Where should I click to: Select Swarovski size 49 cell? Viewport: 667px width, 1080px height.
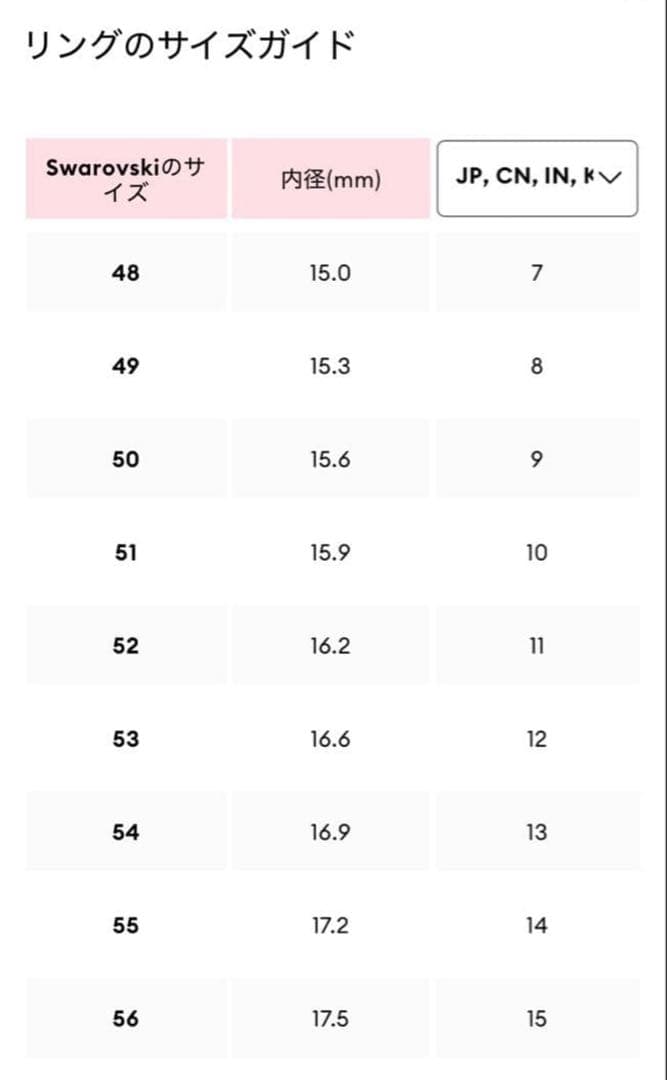click(126, 366)
